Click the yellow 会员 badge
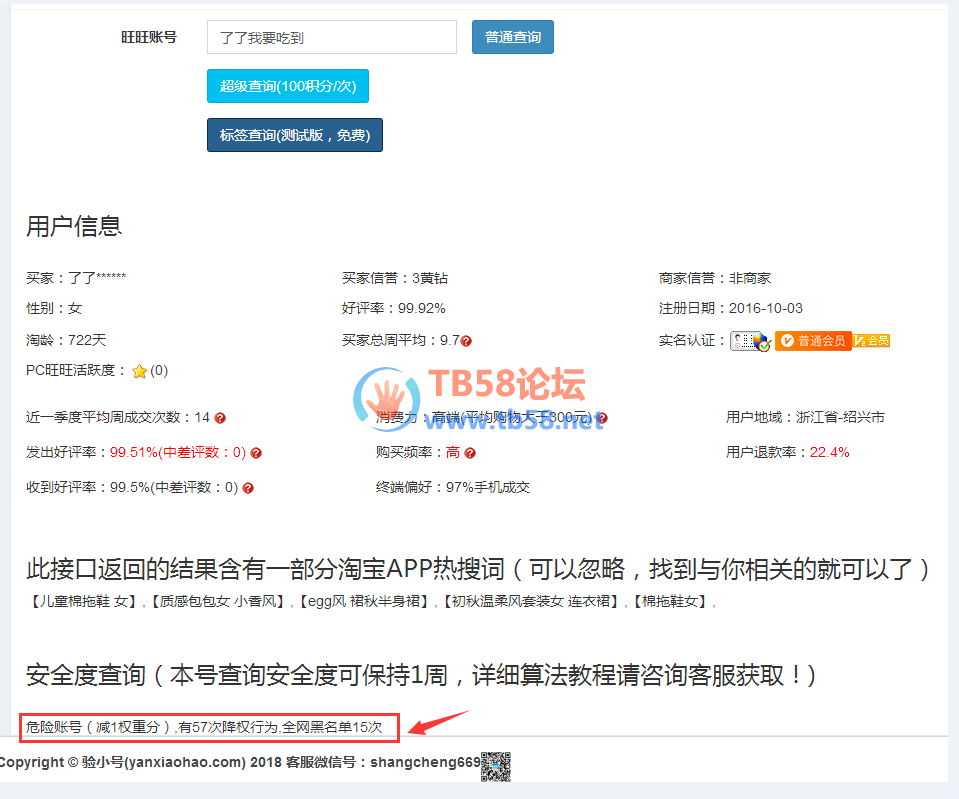 pyautogui.click(x=871, y=341)
